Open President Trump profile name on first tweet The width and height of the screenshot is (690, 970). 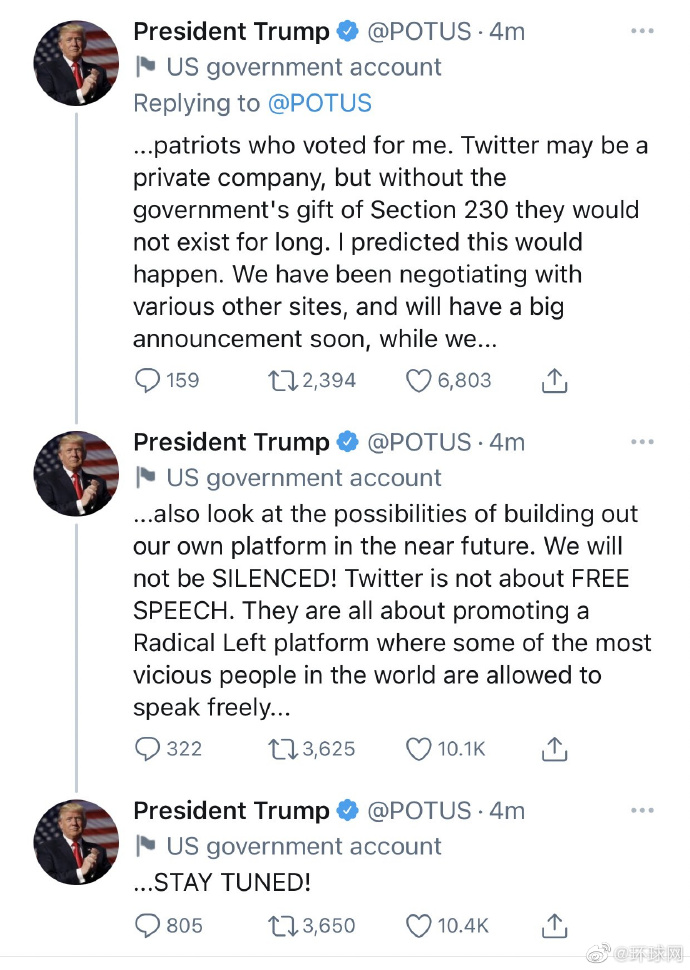tap(231, 32)
